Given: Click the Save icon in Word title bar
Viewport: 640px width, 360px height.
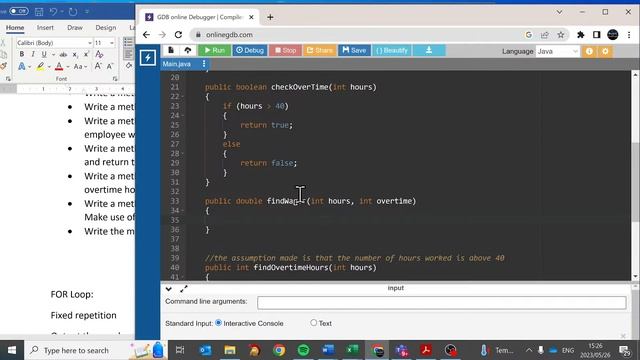Looking at the screenshot, I should pyautogui.click(x=39, y=11).
